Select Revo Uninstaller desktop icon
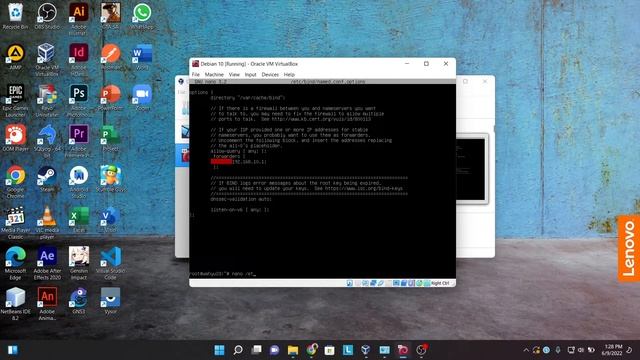Viewport: 640px width, 360px height. (x=47, y=100)
